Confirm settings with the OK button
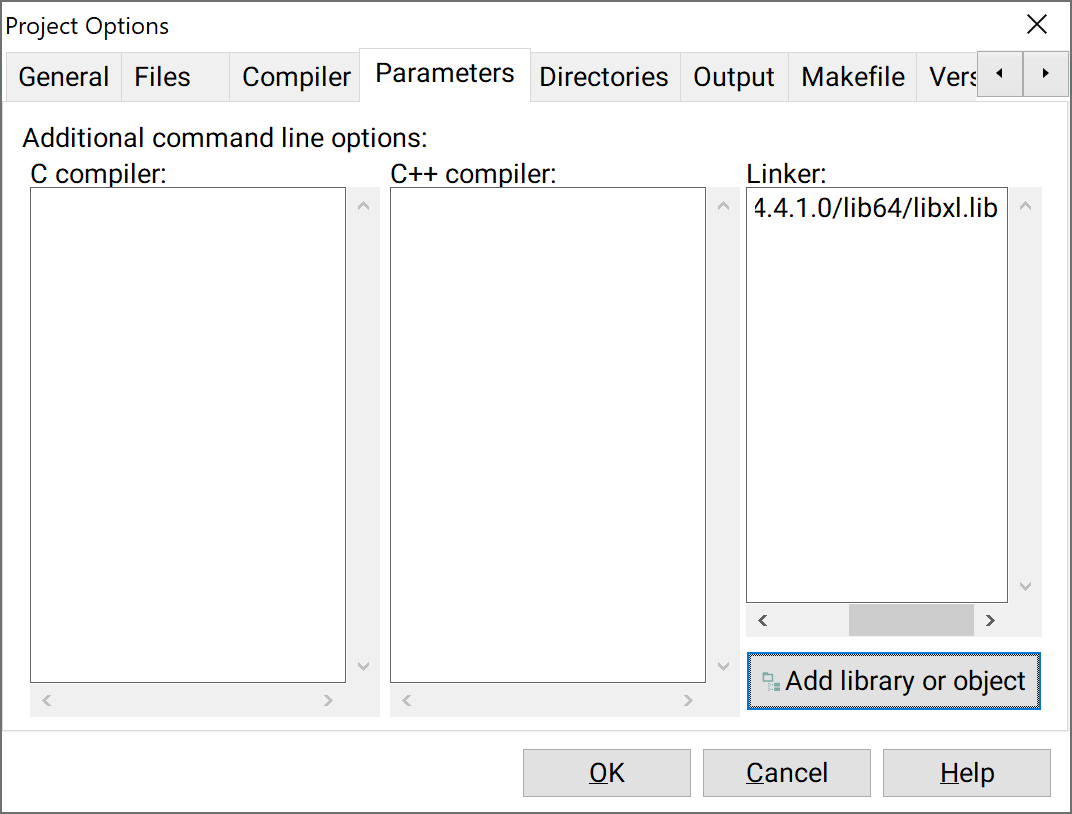Screen dimensions: 1072x814 (606, 773)
